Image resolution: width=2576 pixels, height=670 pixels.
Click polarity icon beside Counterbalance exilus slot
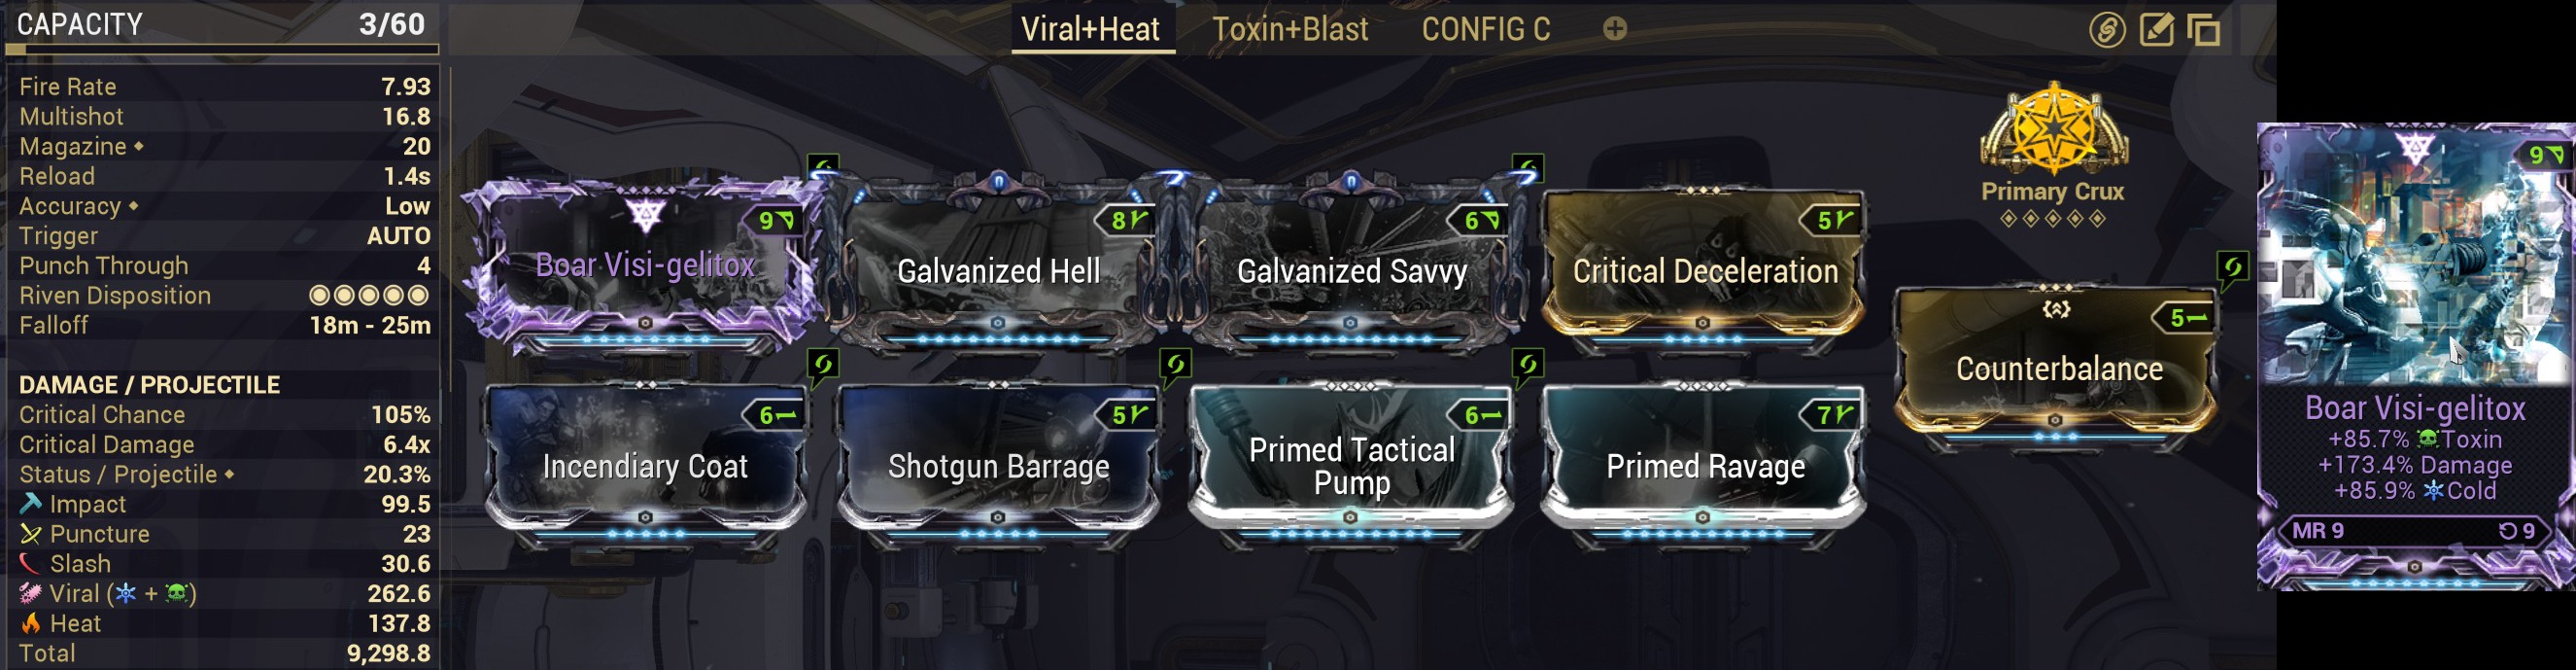click(2232, 268)
